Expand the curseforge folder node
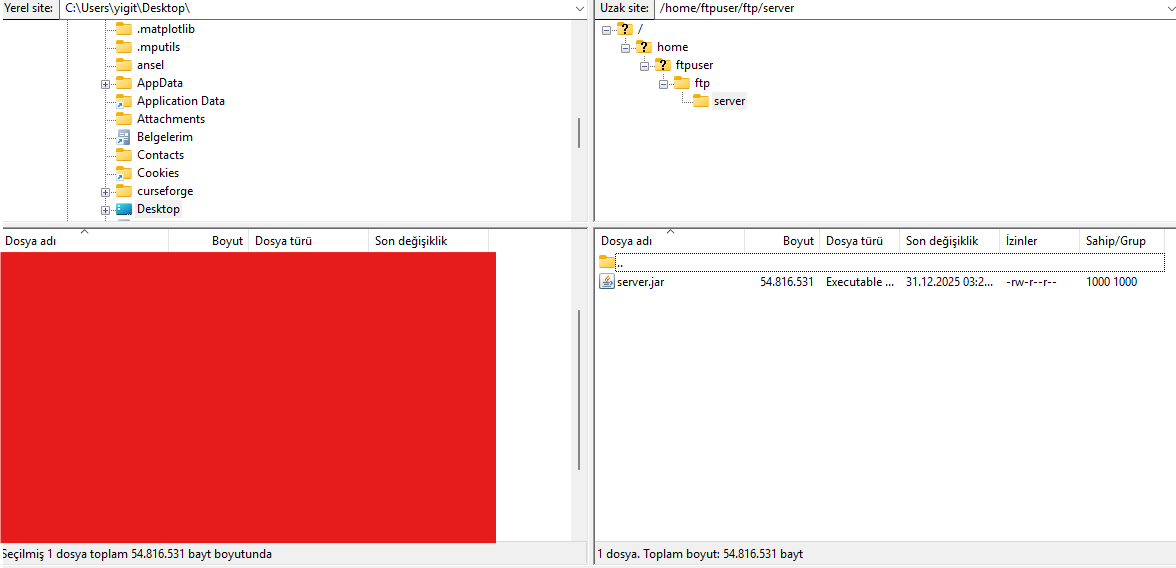This screenshot has width=1176, height=568. (x=105, y=192)
